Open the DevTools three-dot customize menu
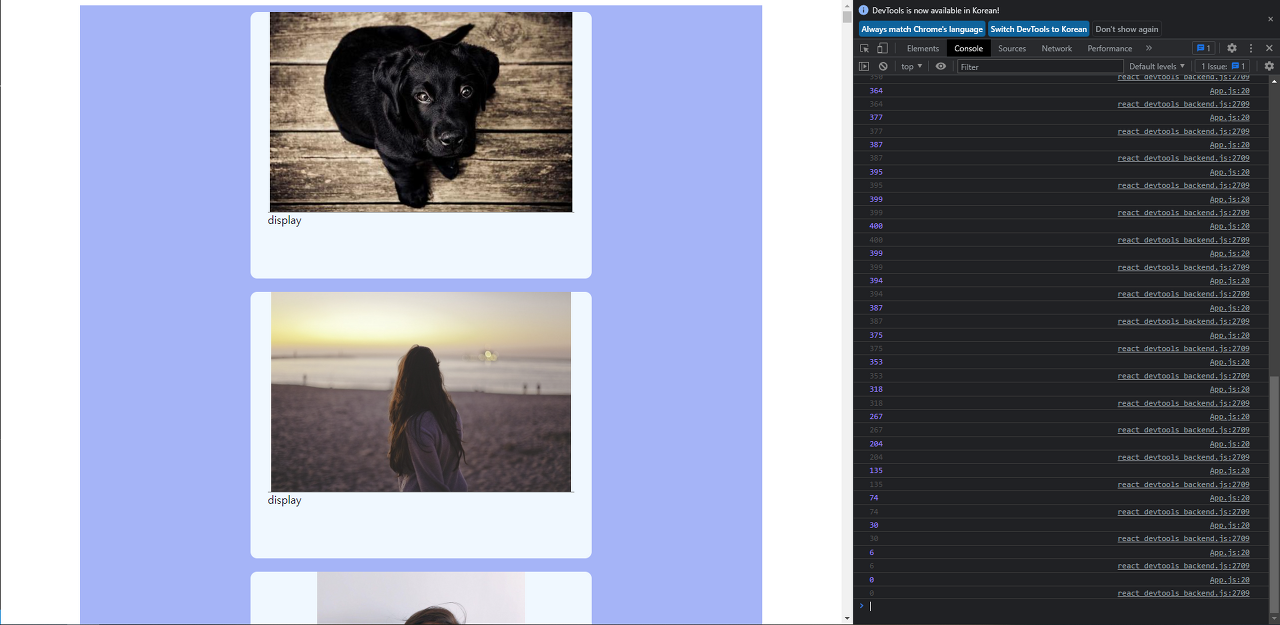The height and width of the screenshot is (625, 1280). click(1250, 48)
